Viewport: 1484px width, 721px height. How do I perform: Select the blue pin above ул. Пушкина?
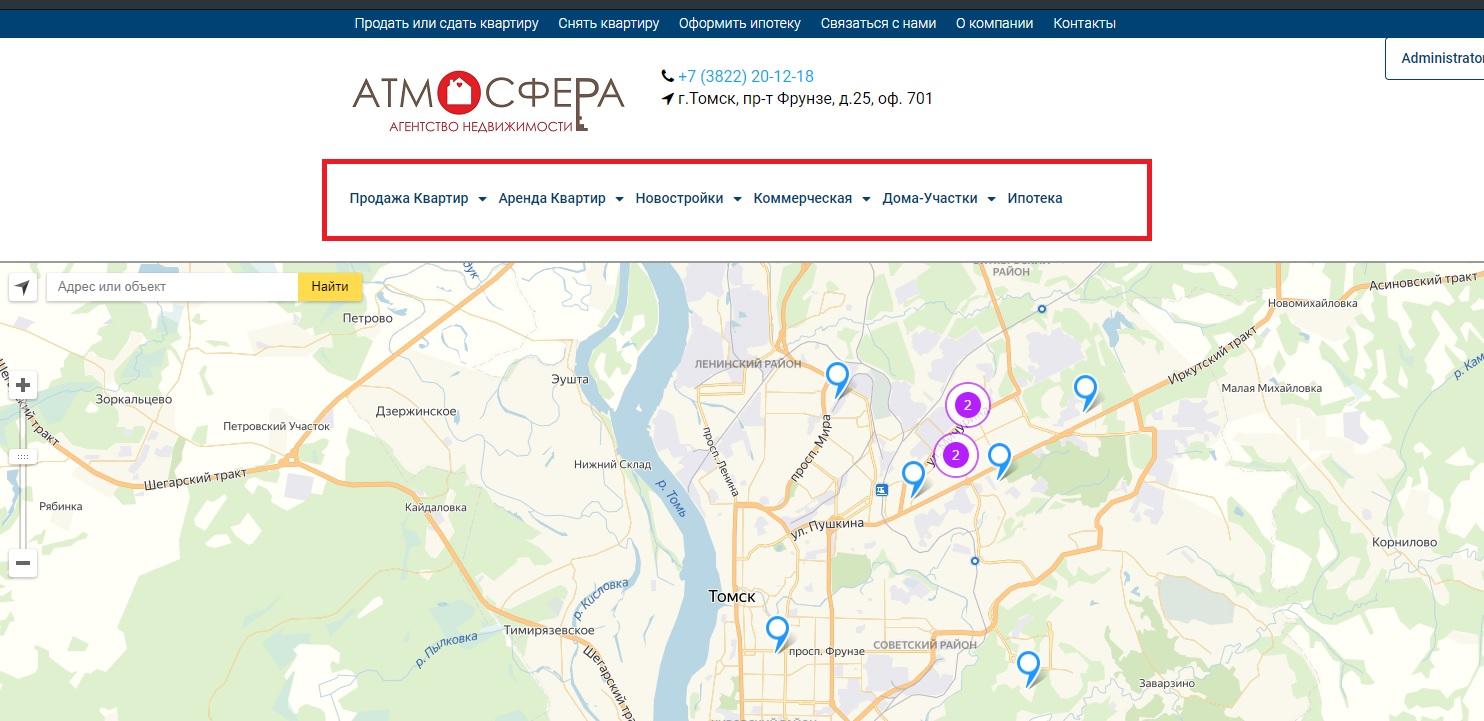click(914, 478)
